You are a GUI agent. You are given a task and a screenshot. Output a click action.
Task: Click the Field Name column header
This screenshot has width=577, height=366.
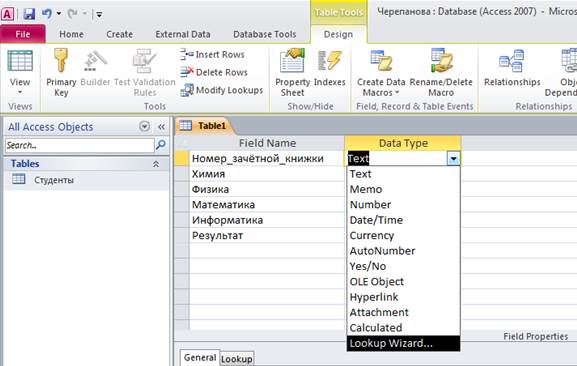tap(267, 143)
